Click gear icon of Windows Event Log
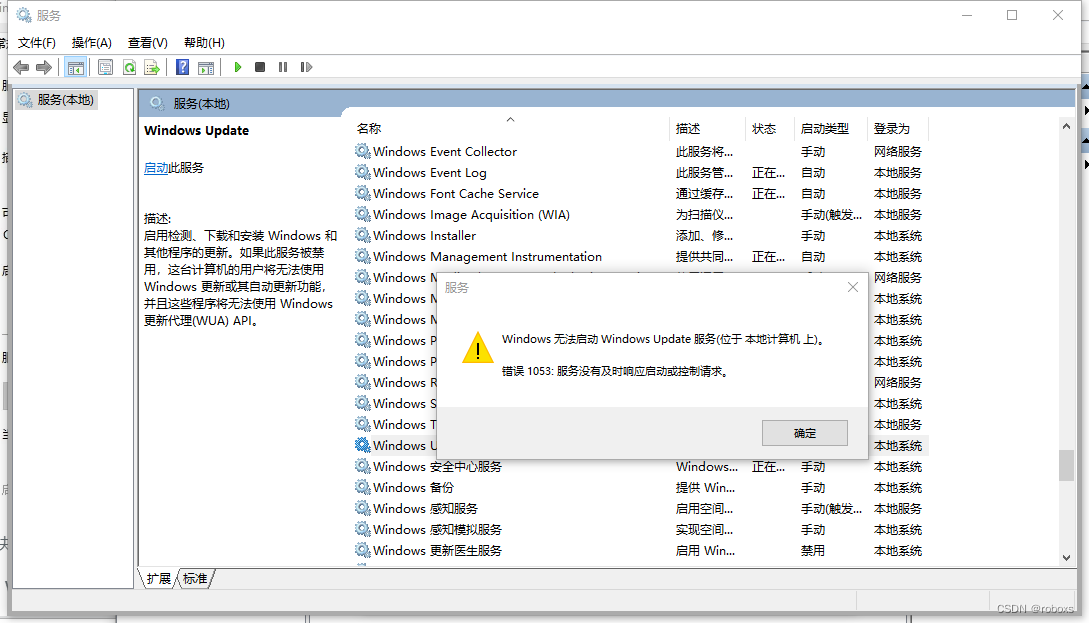Image resolution: width=1089 pixels, height=623 pixels. [363, 172]
